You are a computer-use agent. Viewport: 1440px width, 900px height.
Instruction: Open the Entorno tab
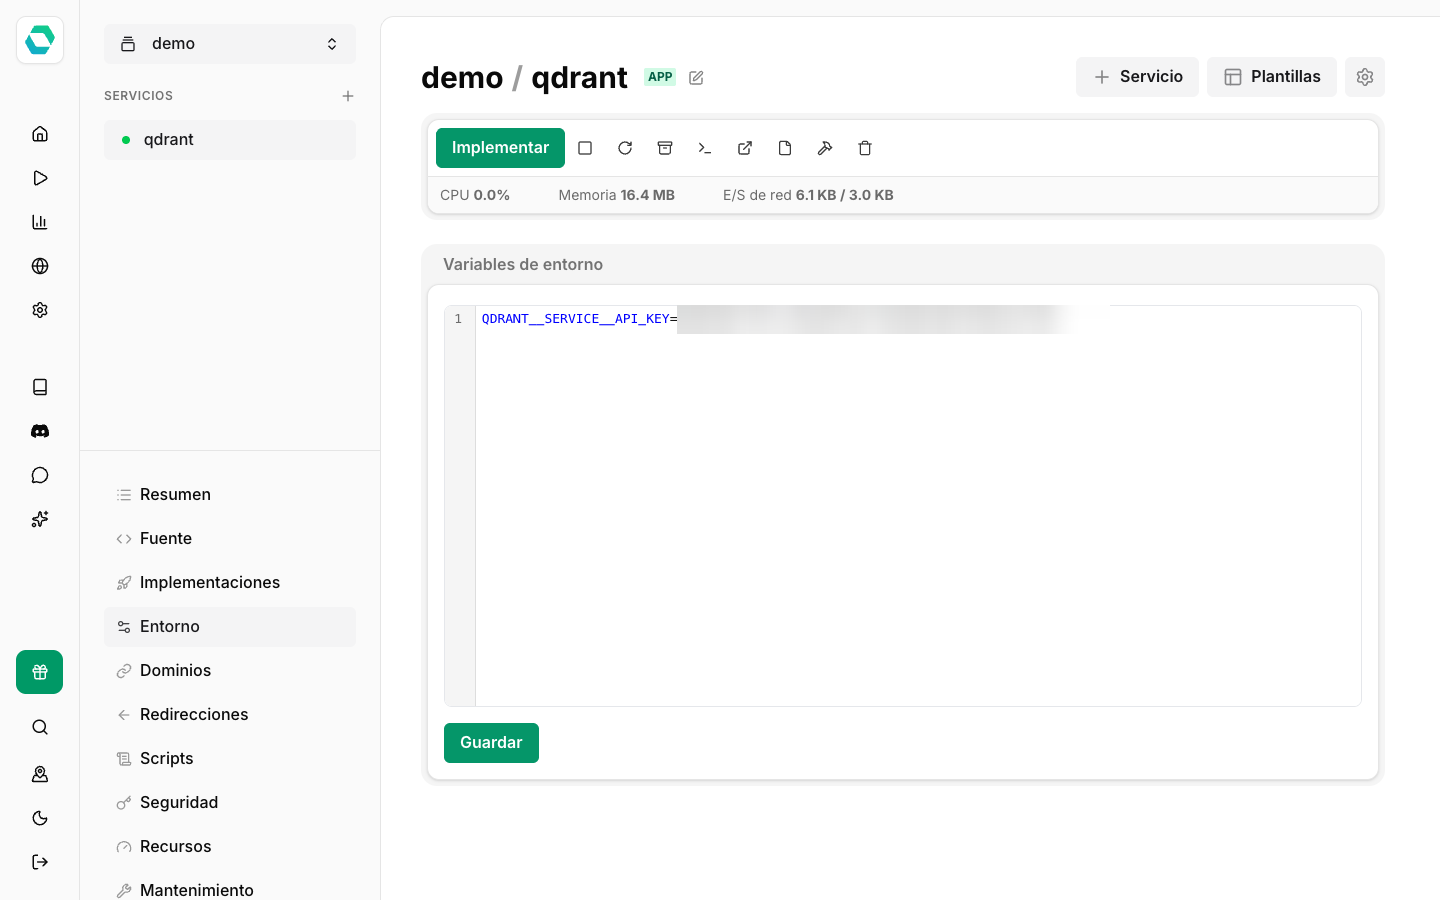230,627
